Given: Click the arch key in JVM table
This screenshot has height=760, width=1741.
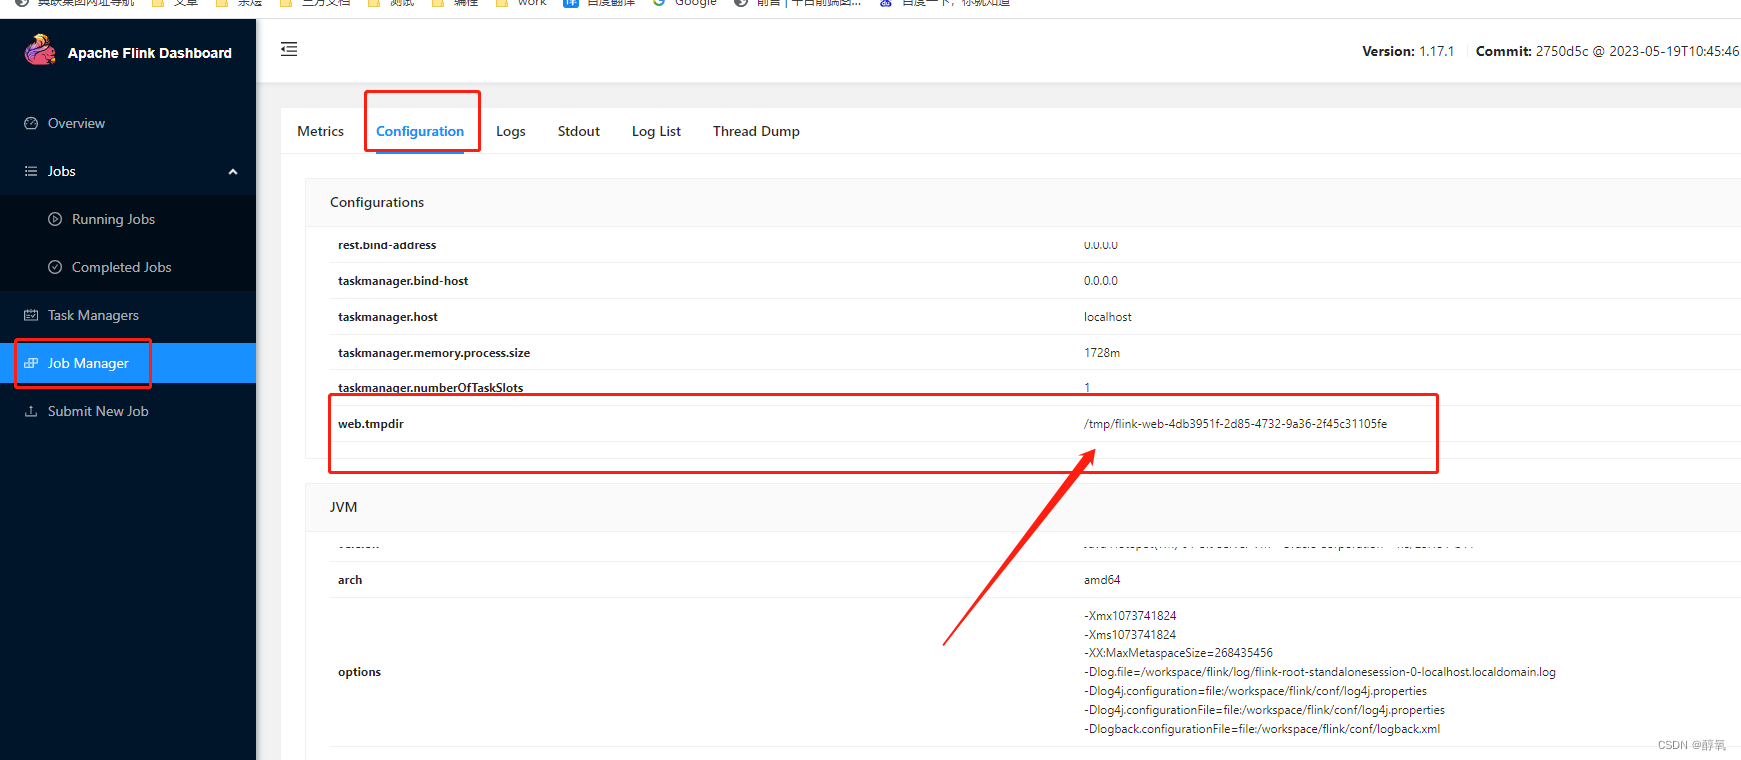Looking at the screenshot, I should [x=350, y=580].
